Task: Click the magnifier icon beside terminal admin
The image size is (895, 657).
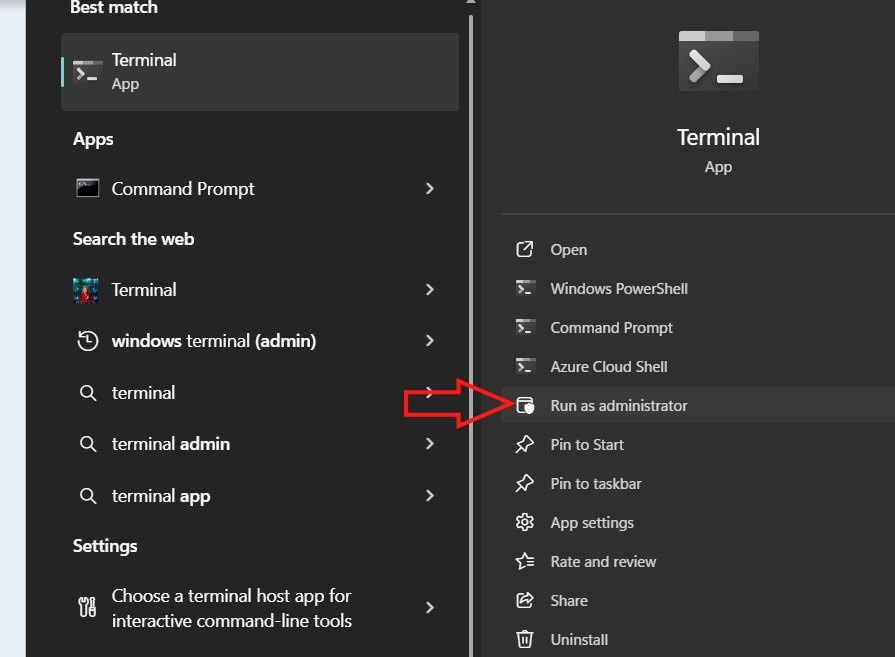Action: (x=87, y=443)
